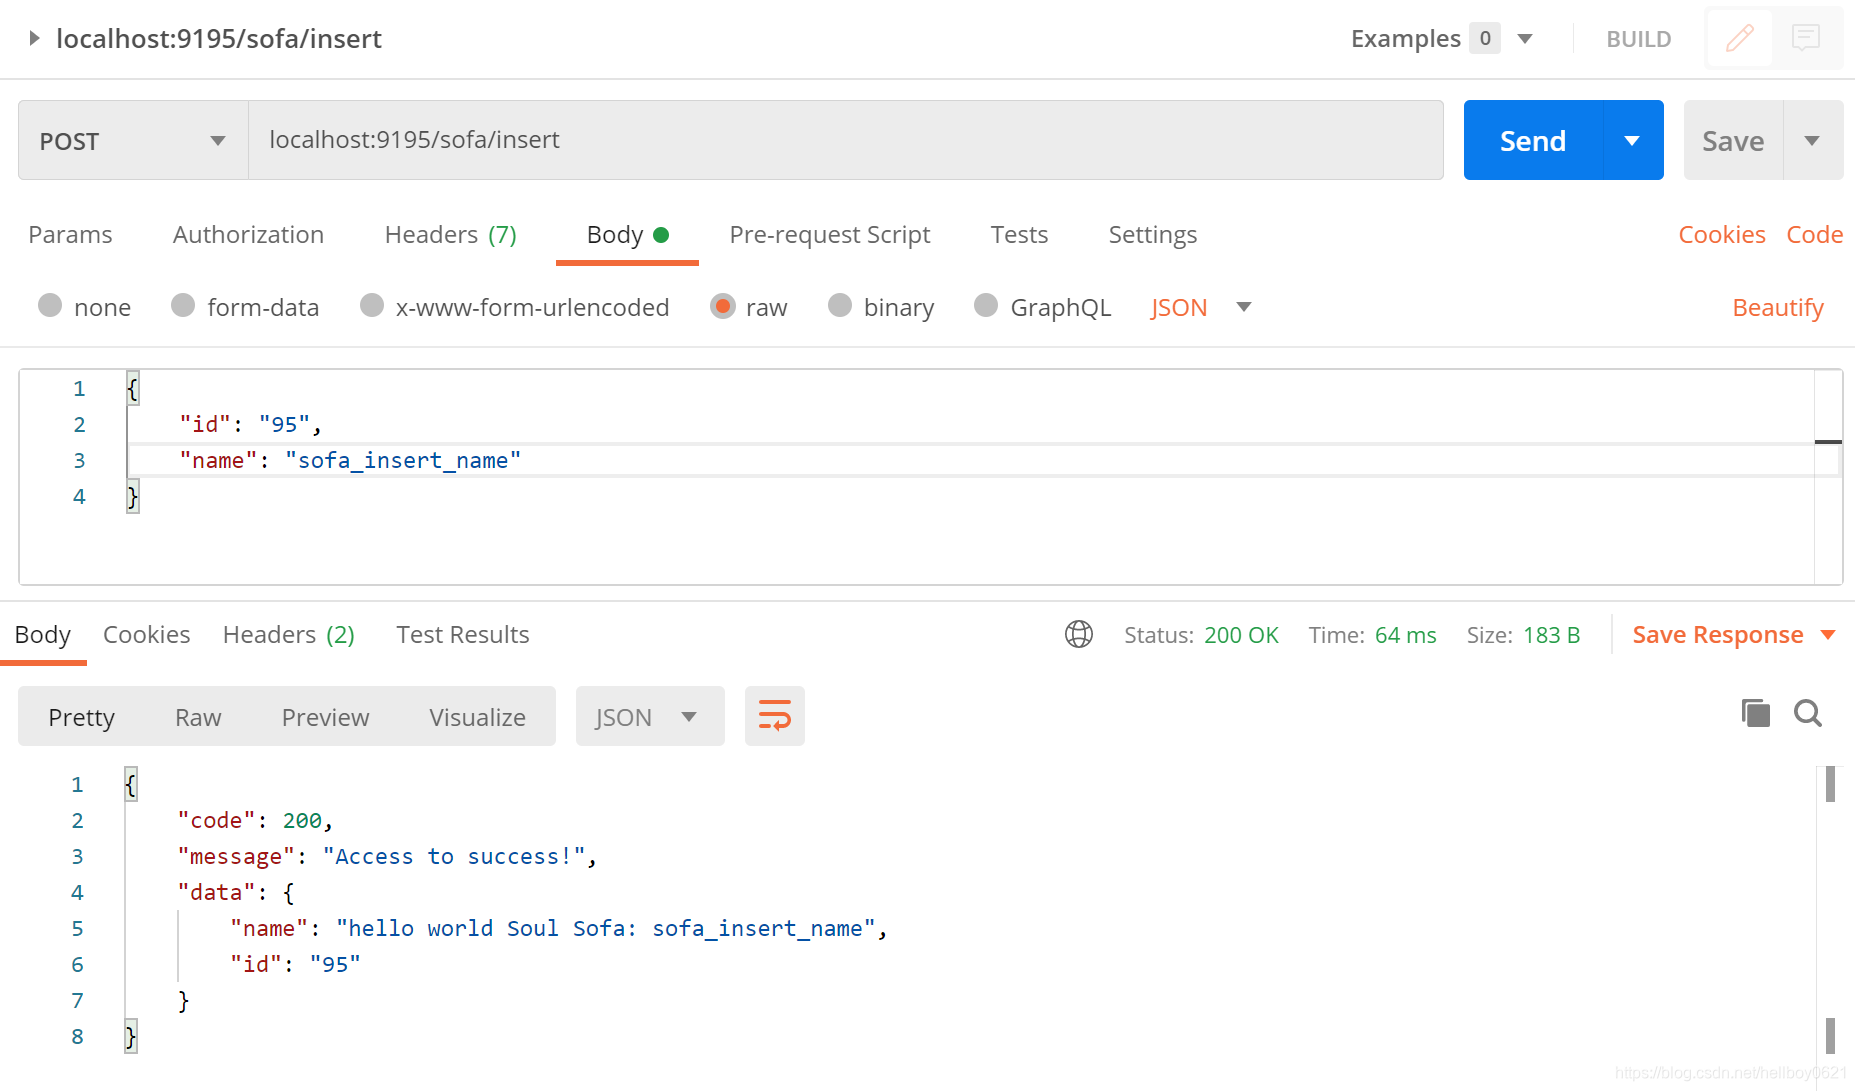Select GraphQL body type

tap(986, 305)
